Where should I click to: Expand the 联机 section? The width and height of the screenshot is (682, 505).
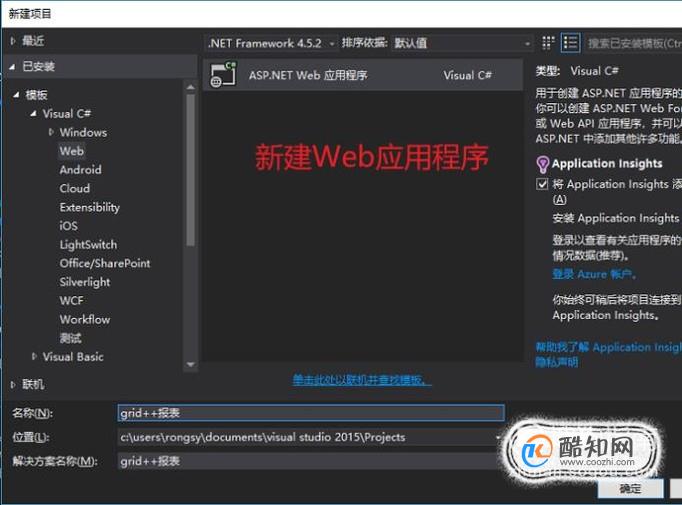tap(13, 384)
